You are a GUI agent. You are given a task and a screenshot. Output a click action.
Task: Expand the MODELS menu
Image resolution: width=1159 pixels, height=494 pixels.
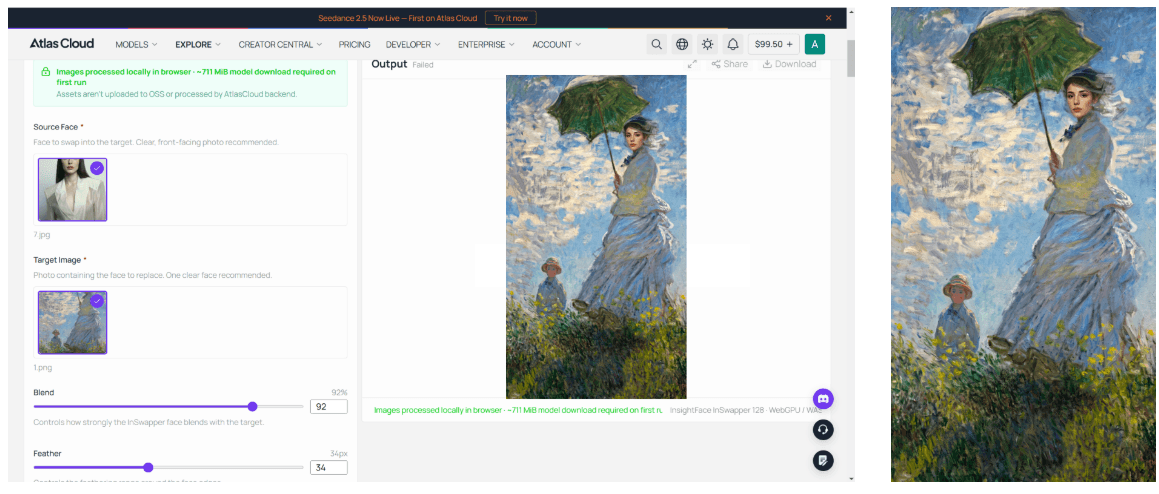[137, 44]
